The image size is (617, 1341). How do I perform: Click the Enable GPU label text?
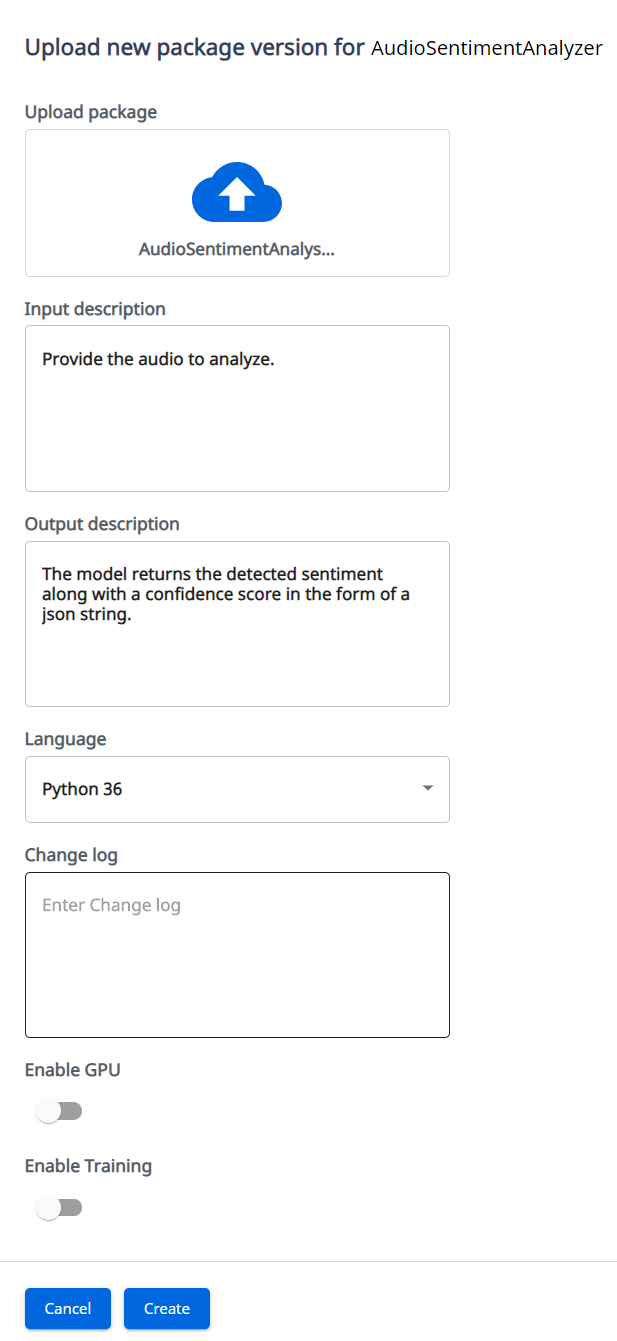[72, 1070]
